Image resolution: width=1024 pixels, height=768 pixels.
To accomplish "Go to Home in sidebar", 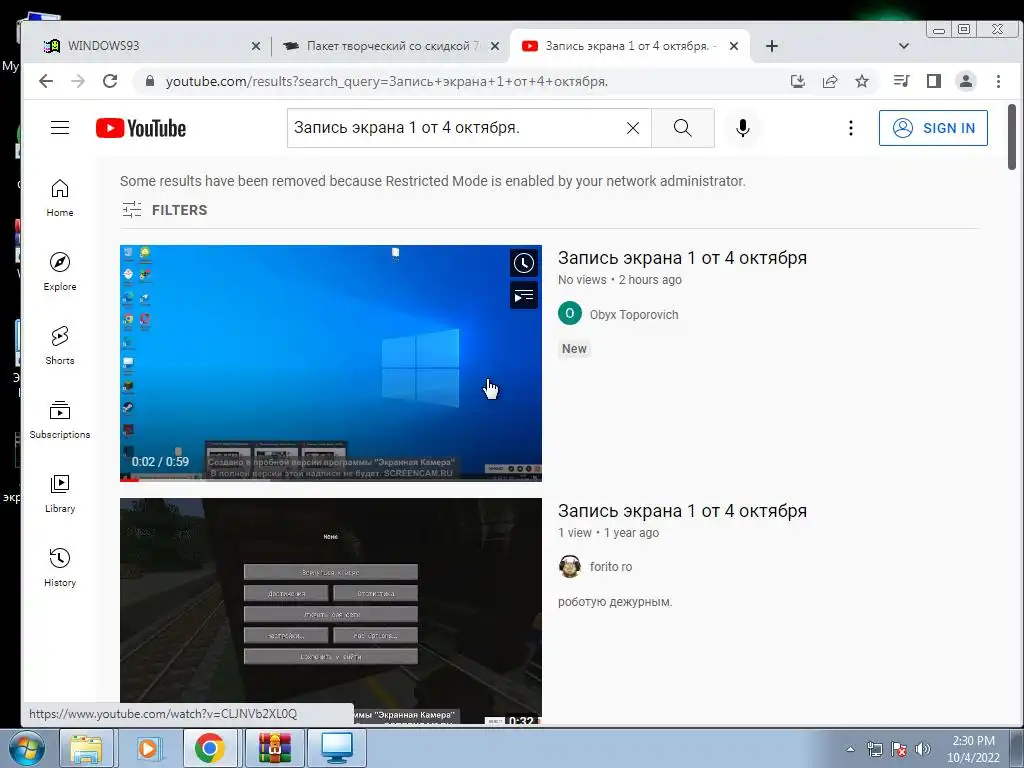I will tap(59, 198).
